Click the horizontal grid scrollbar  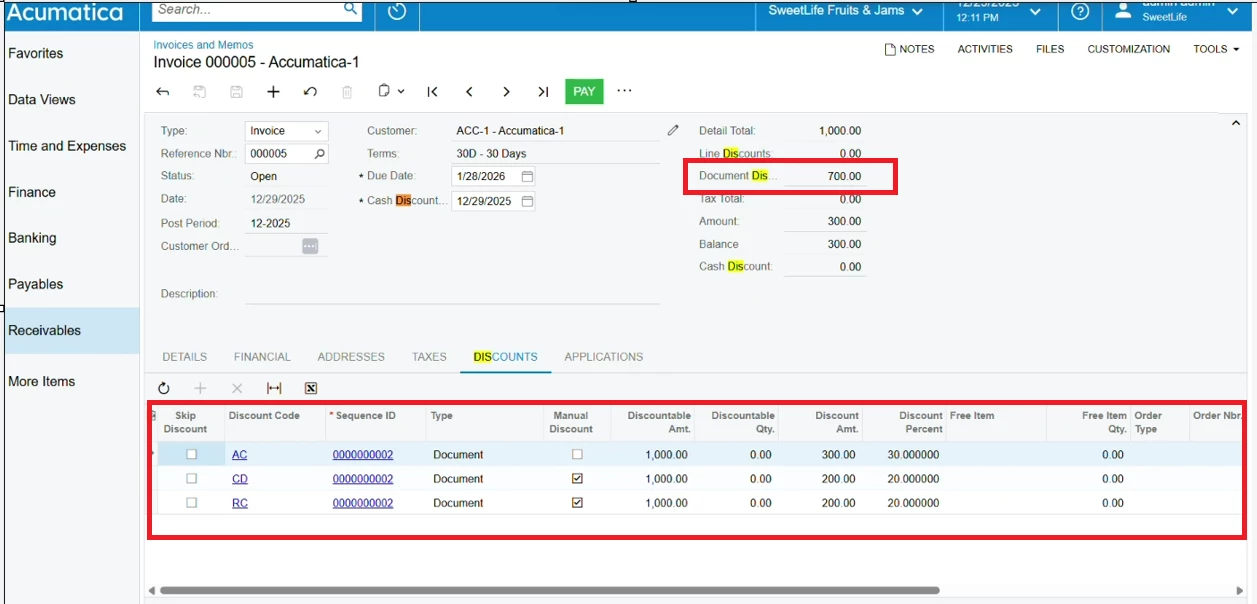pyautogui.click(x=549, y=591)
